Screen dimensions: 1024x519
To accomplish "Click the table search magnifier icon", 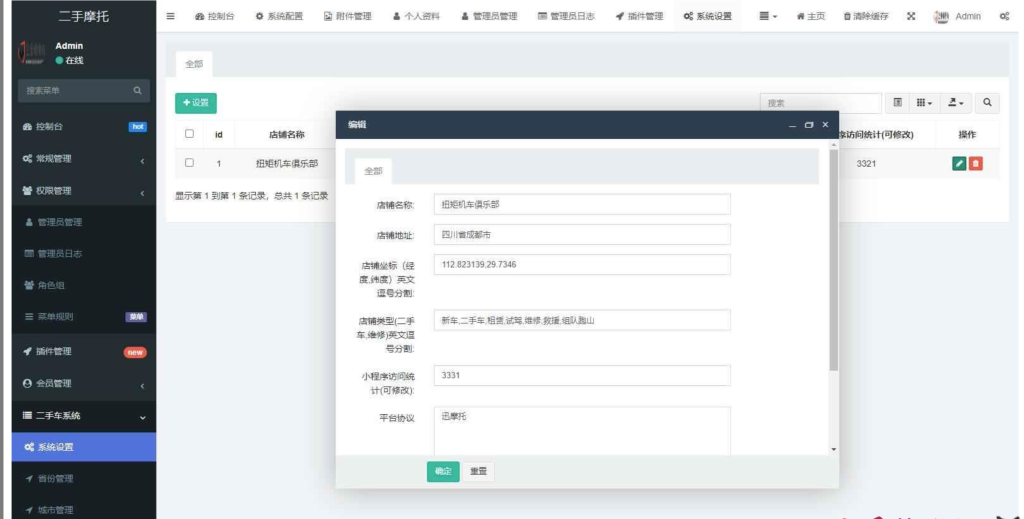I will [986, 103].
